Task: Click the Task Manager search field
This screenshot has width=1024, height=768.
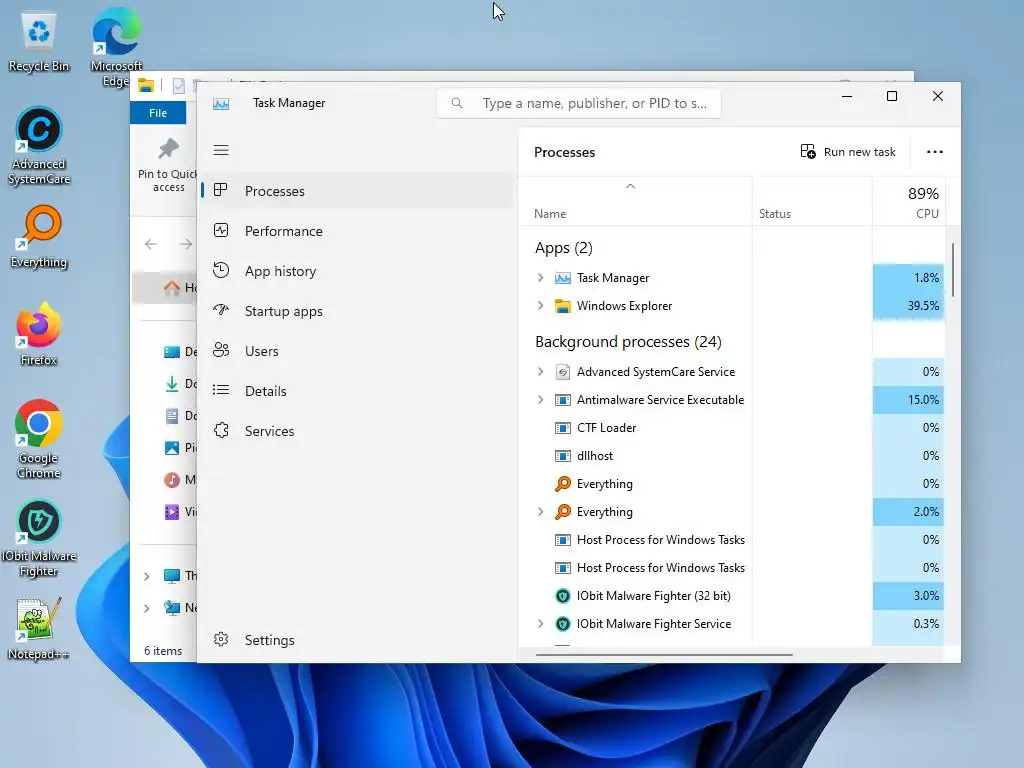Action: pyautogui.click(x=579, y=103)
